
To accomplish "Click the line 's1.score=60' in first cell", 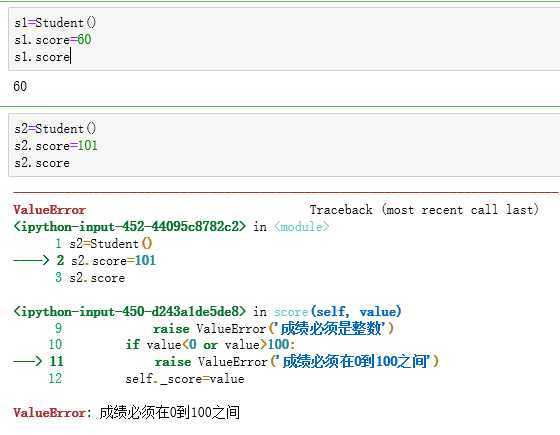I will tap(53, 40).
